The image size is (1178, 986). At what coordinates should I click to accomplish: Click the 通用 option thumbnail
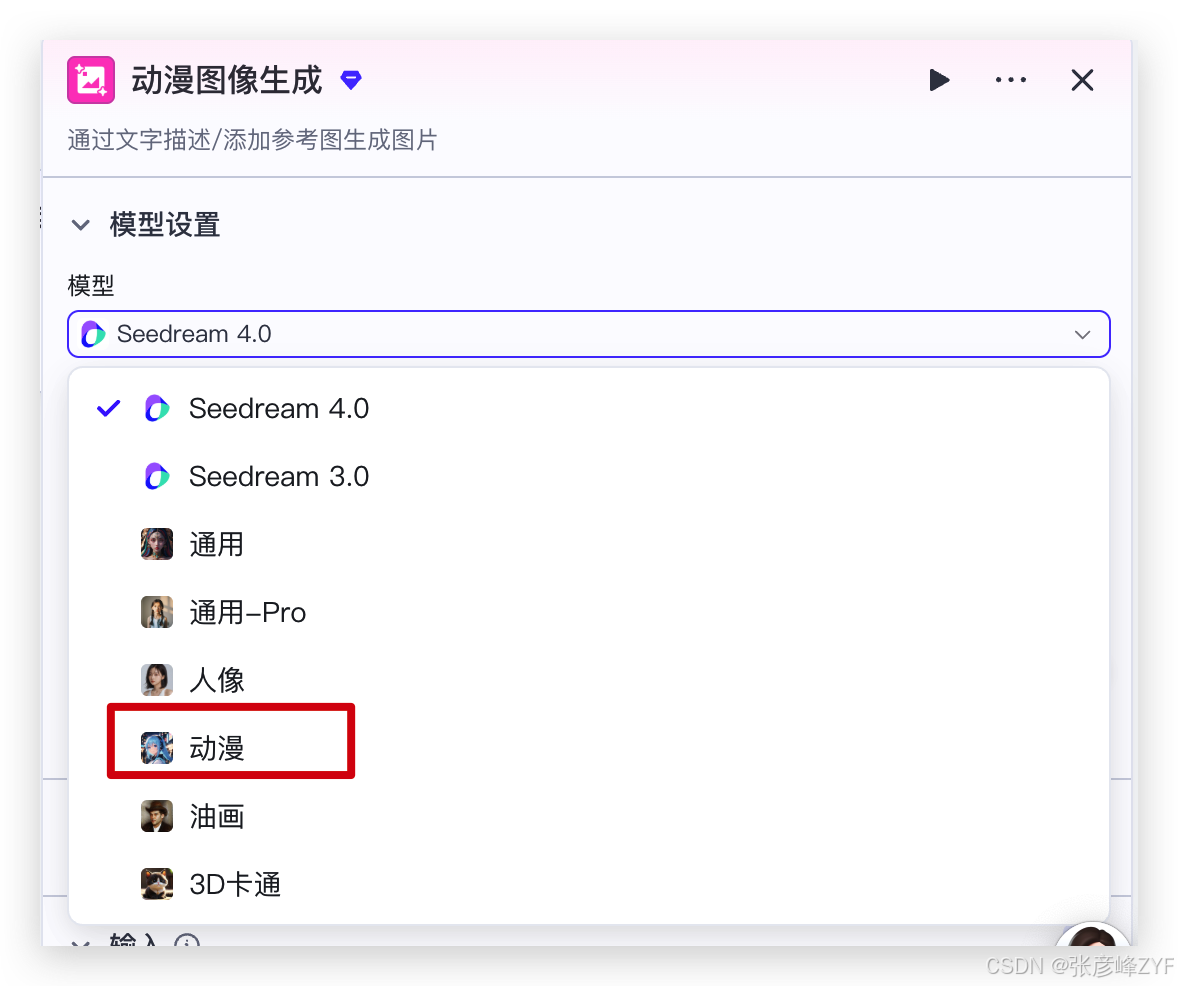(156, 544)
